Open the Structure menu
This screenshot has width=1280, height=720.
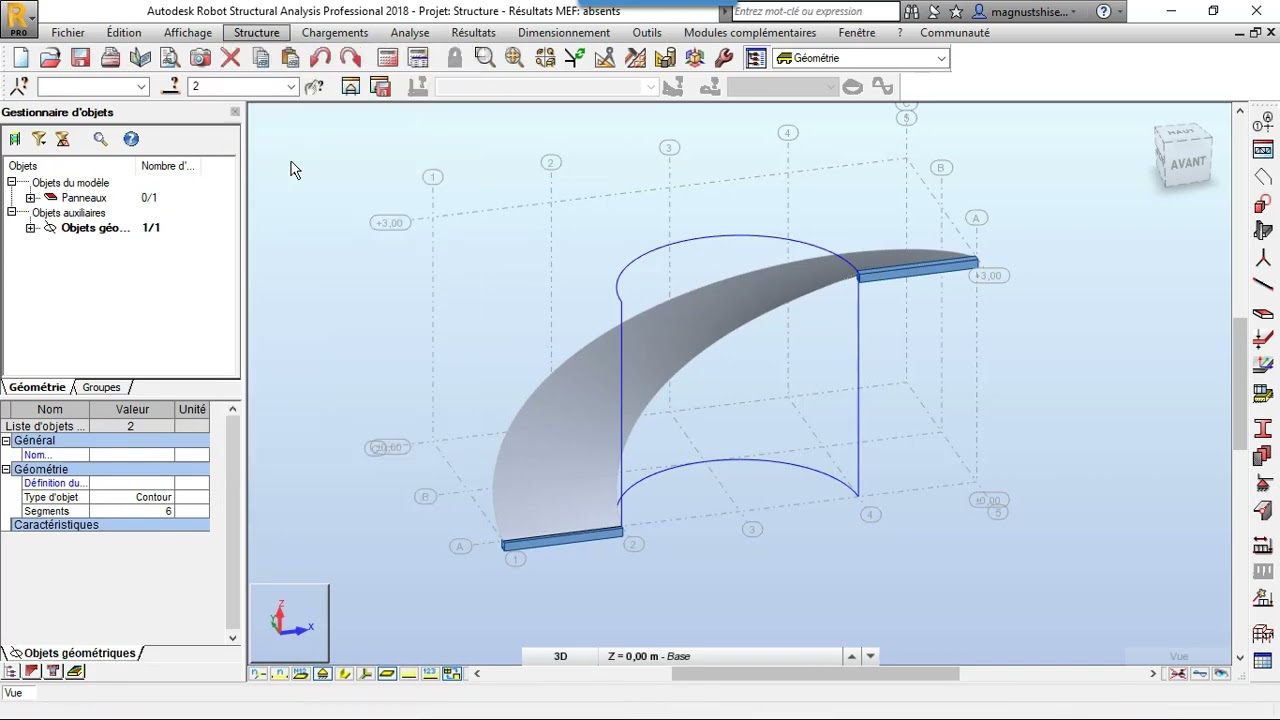pos(257,33)
